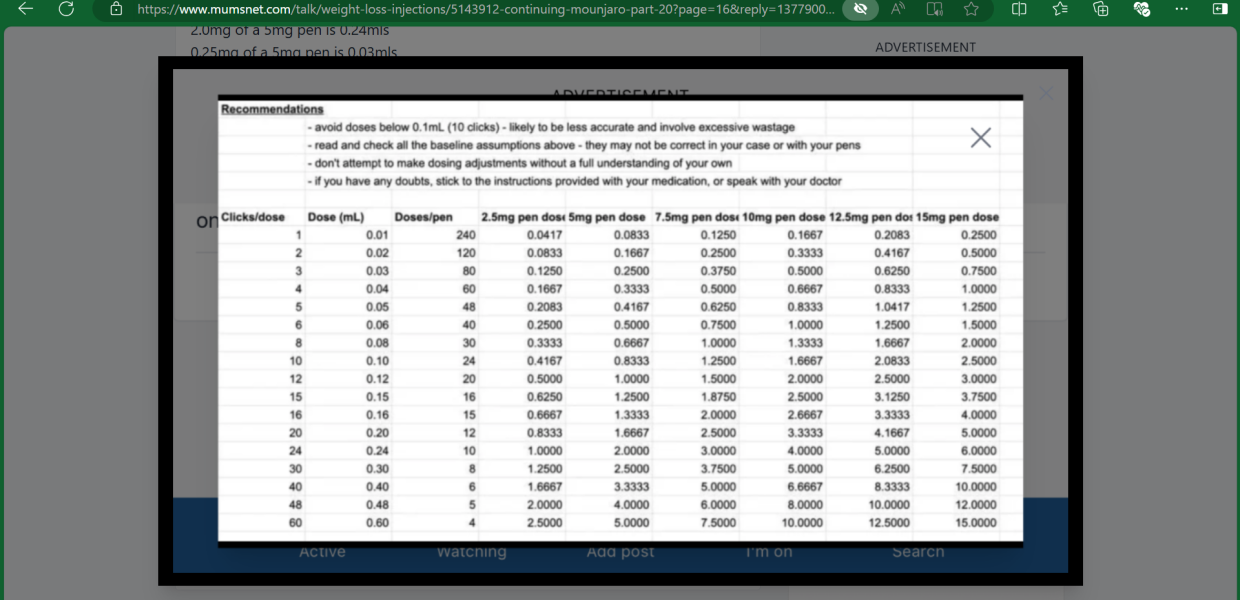The width and height of the screenshot is (1240, 600).
Task: Open the favorites list
Action: pyautogui.click(x=1060, y=9)
